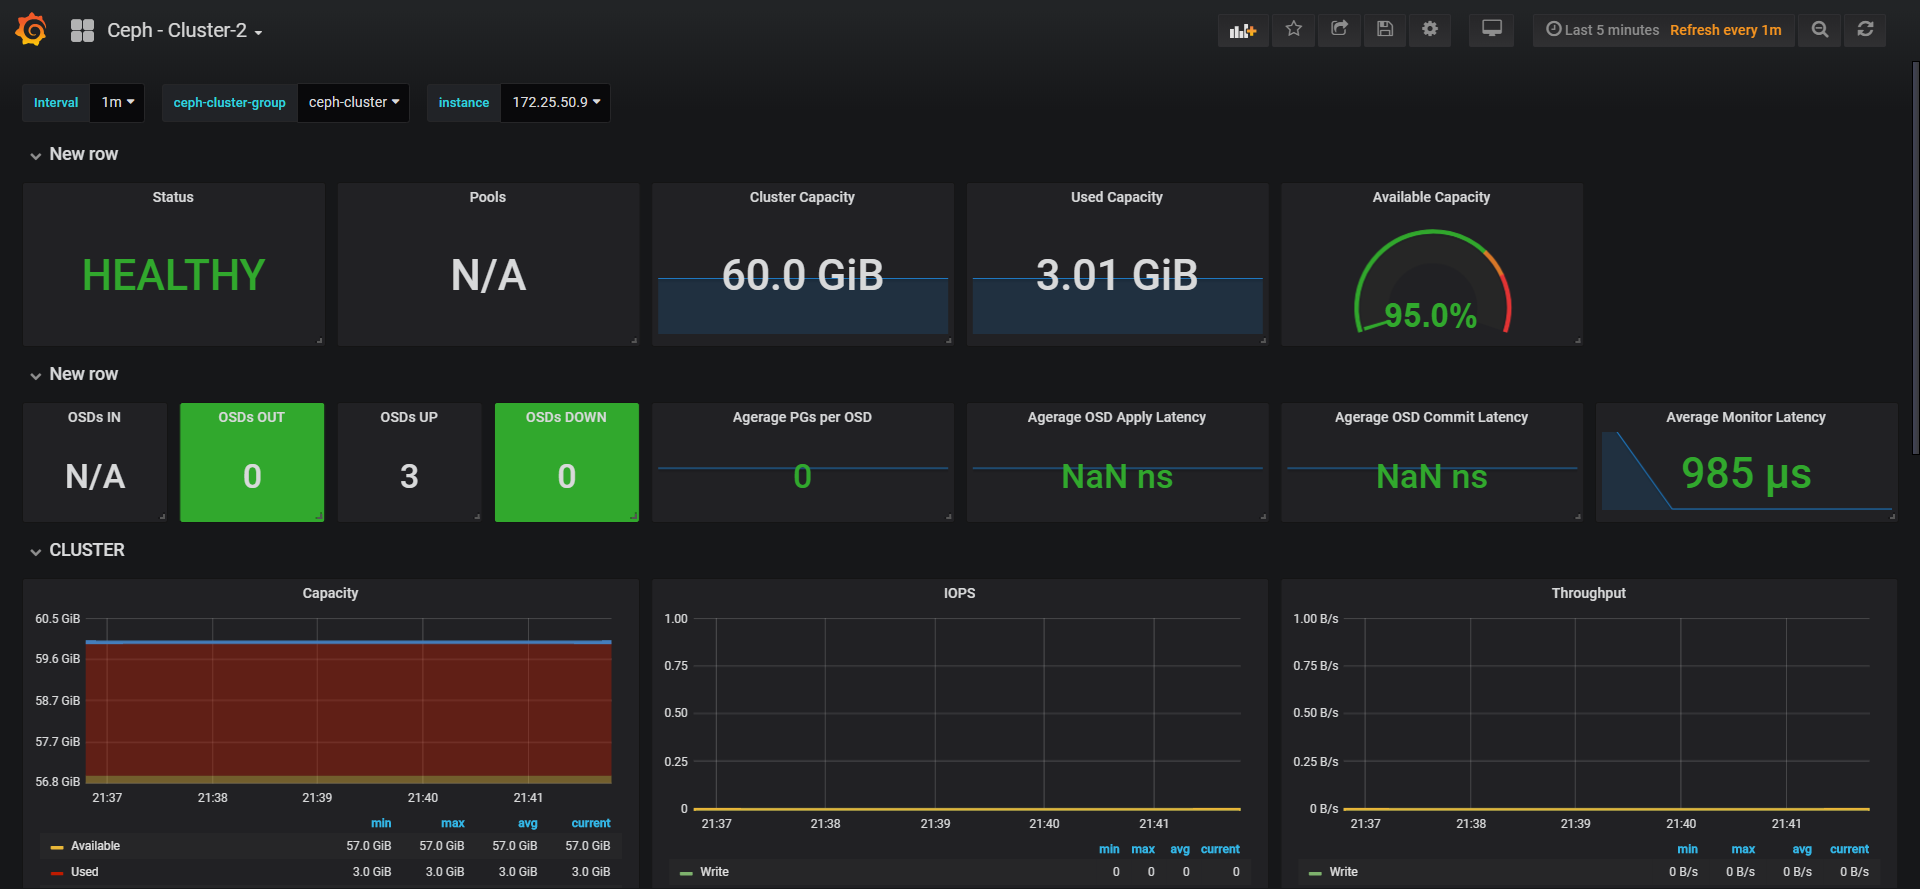
Task: Open the ceph-cluster-group dropdown
Action: [353, 102]
